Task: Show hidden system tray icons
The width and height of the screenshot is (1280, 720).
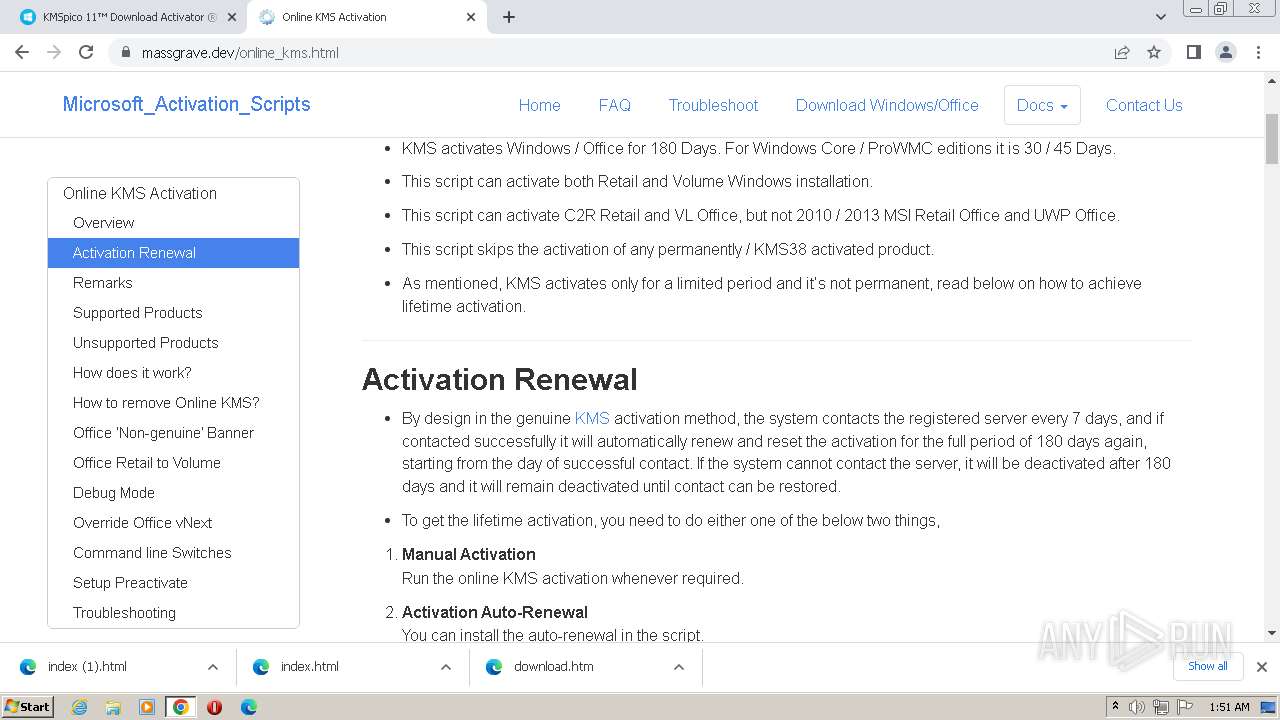Action: point(1116,707)
